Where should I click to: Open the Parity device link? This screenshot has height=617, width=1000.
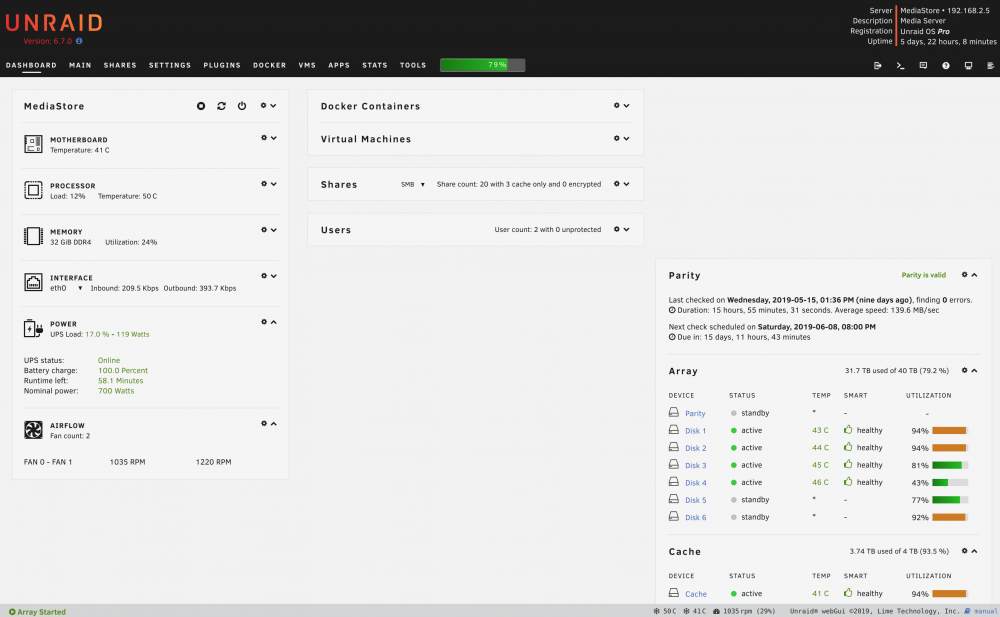[x=695, y=413]
